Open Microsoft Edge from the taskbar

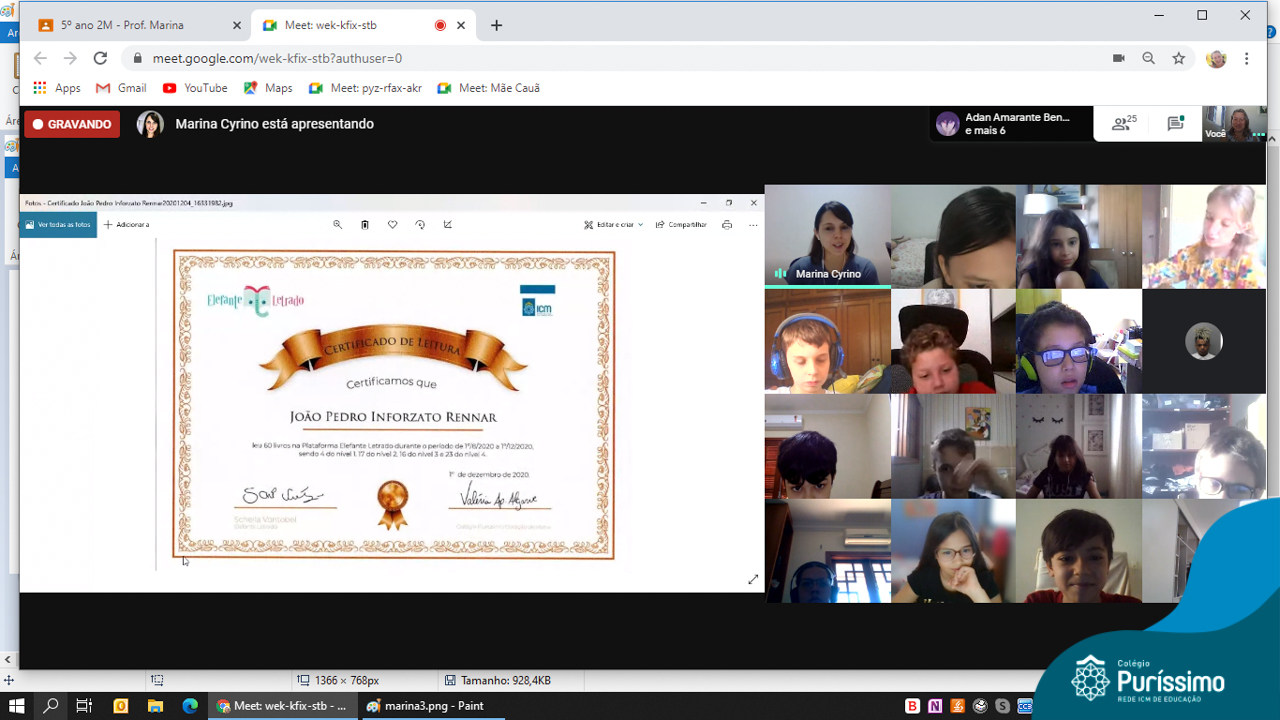tap(190, 706)
